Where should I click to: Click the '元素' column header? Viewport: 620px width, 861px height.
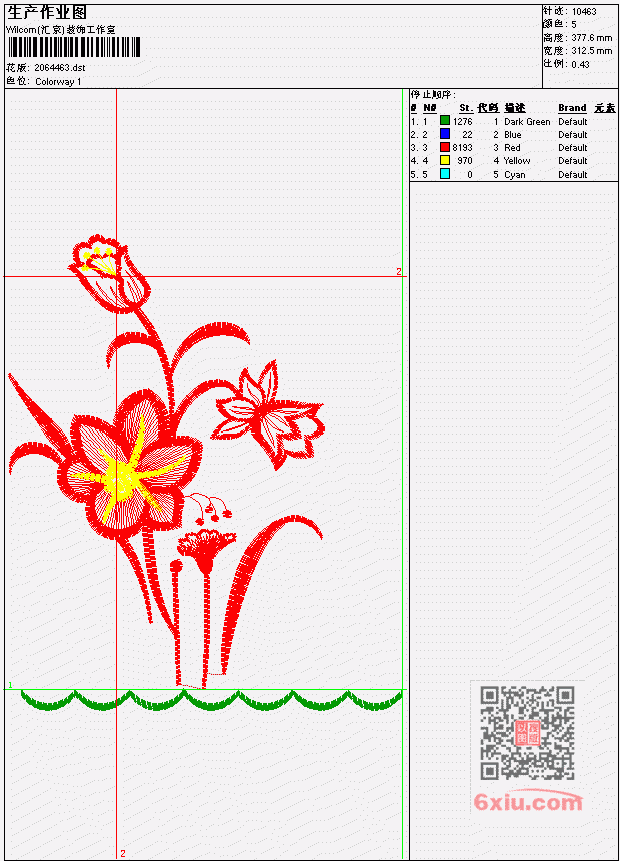605,108
